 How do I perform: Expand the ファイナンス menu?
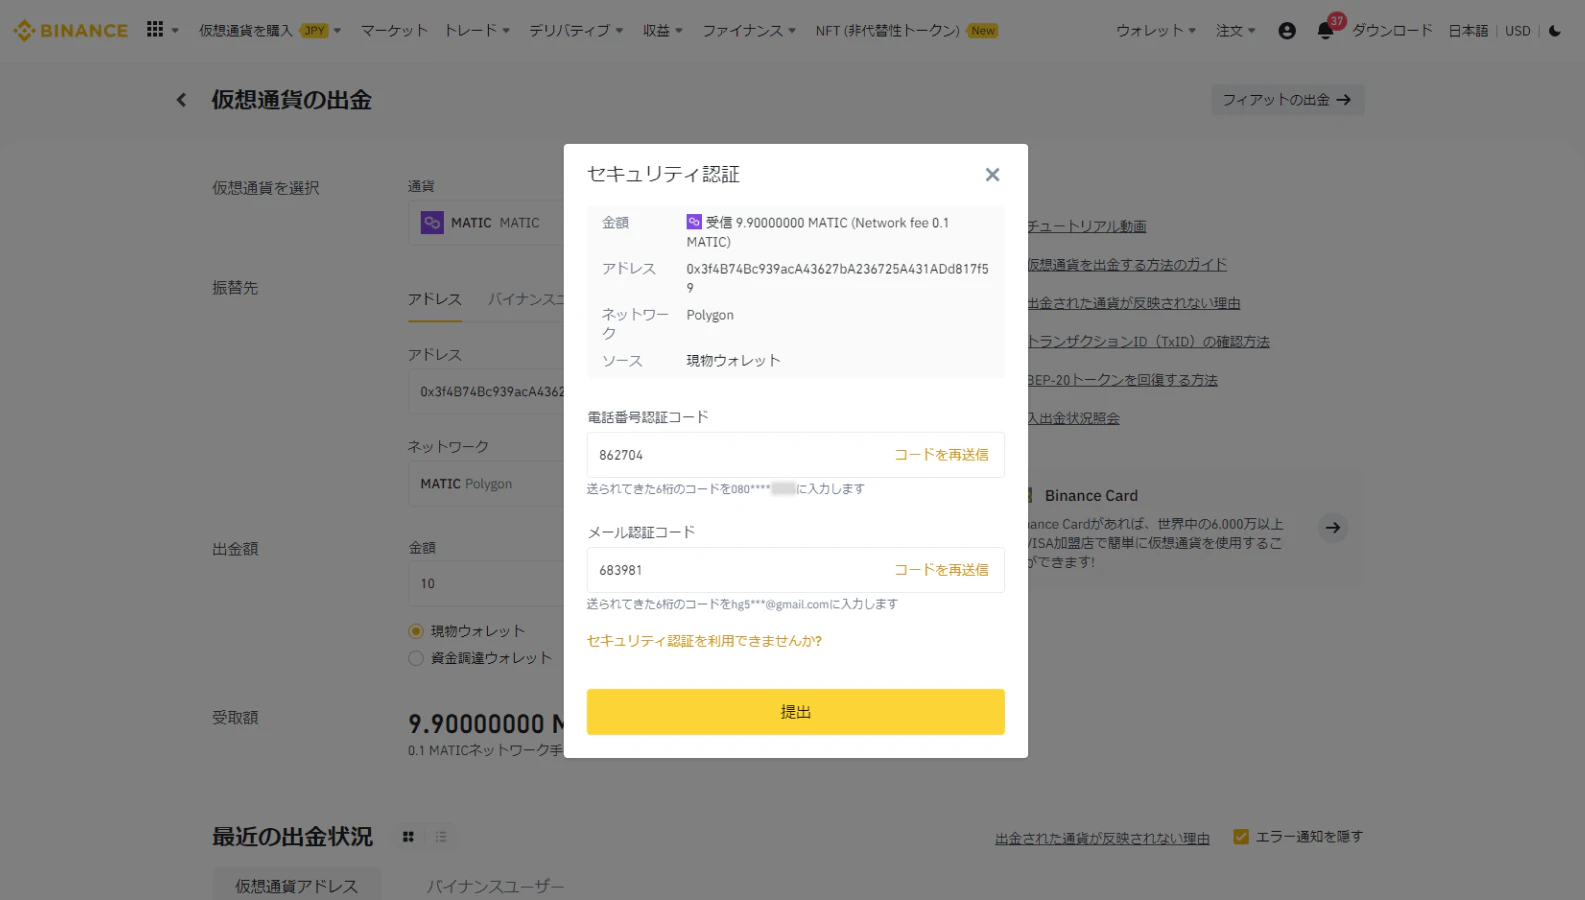point(749,31)
